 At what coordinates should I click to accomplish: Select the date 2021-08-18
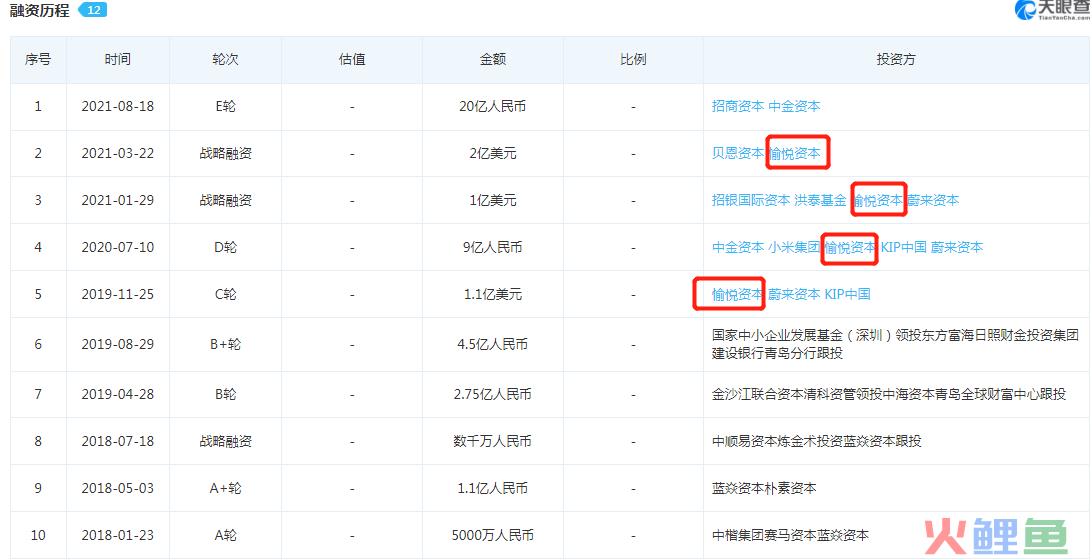(x=118, y=107)
